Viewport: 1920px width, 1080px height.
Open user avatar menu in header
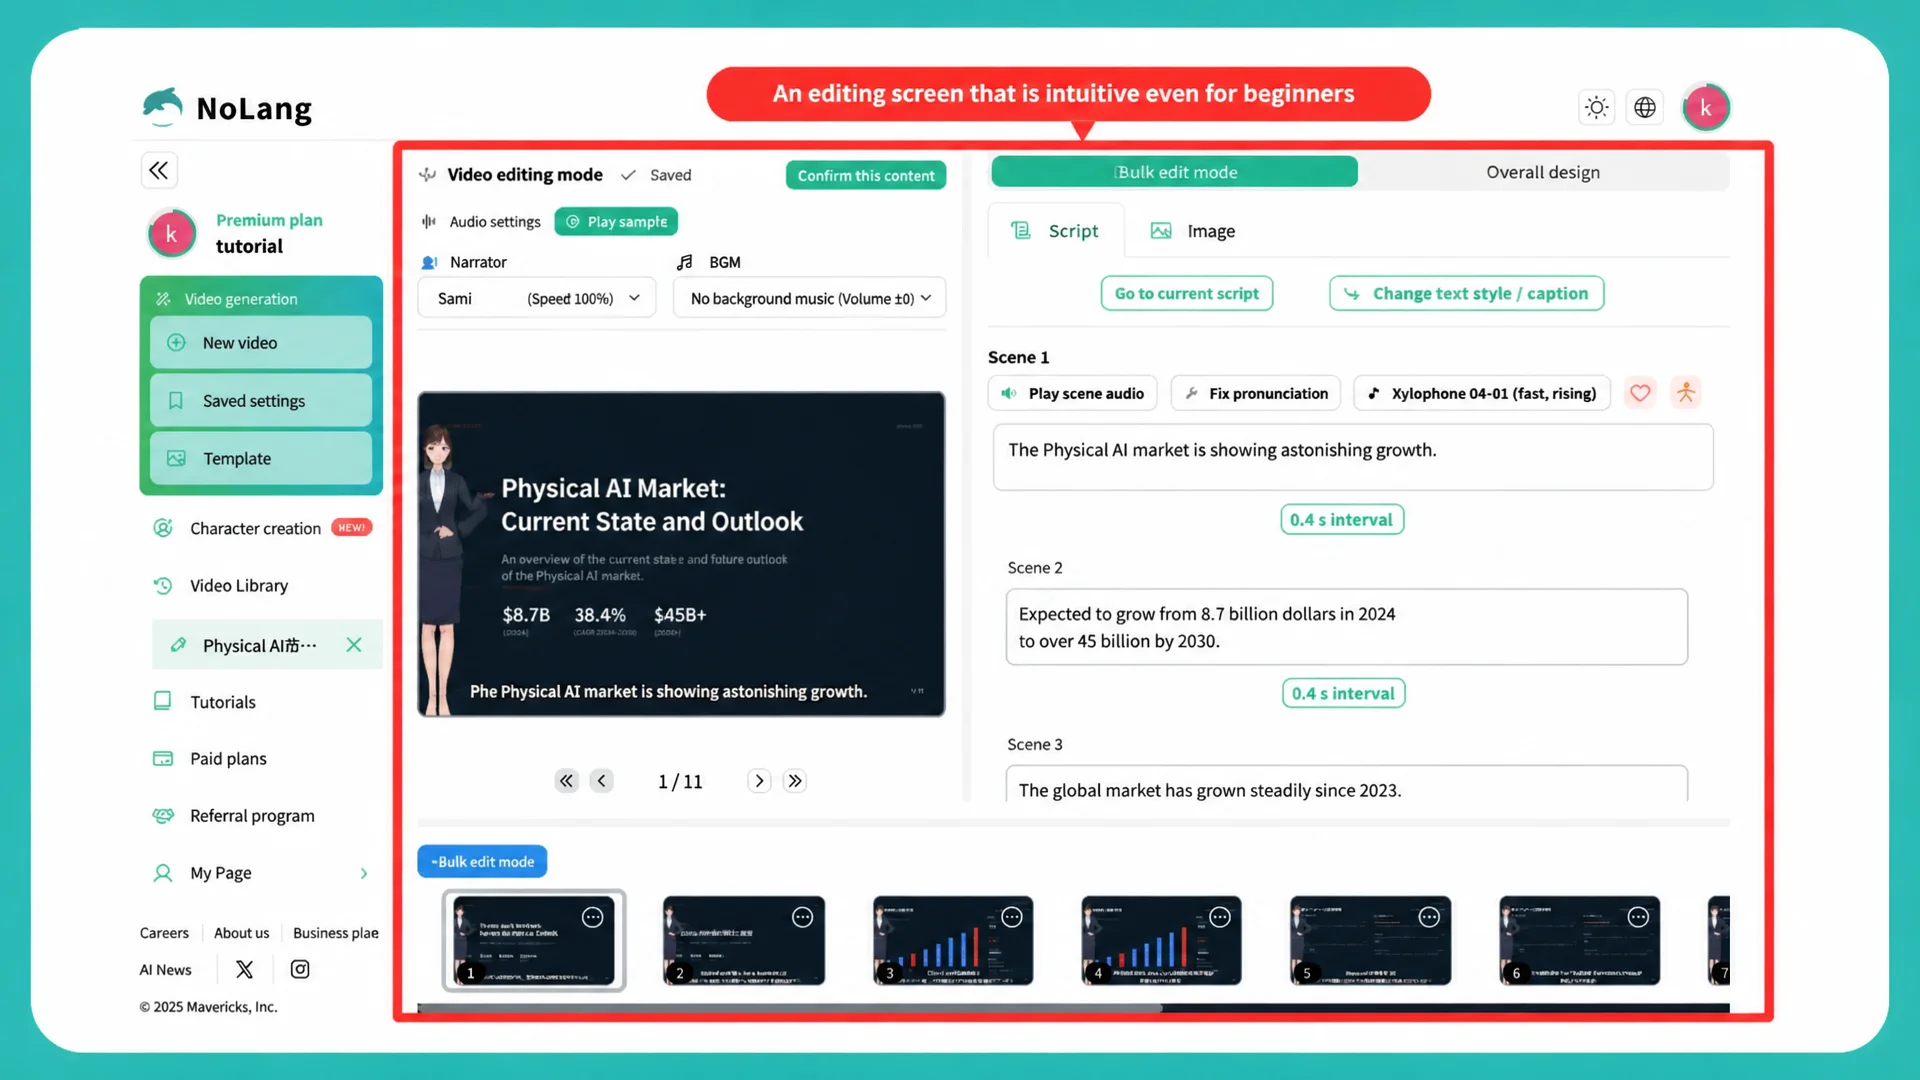[x=1706, y=108]
